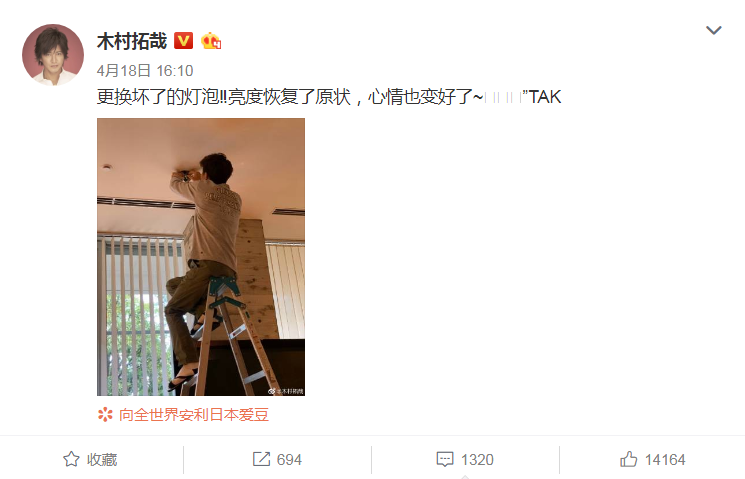Open the 向全世界安利日本爱豆 topic link
This screenshot has width=745, height=479.
(x=194, y=414)
